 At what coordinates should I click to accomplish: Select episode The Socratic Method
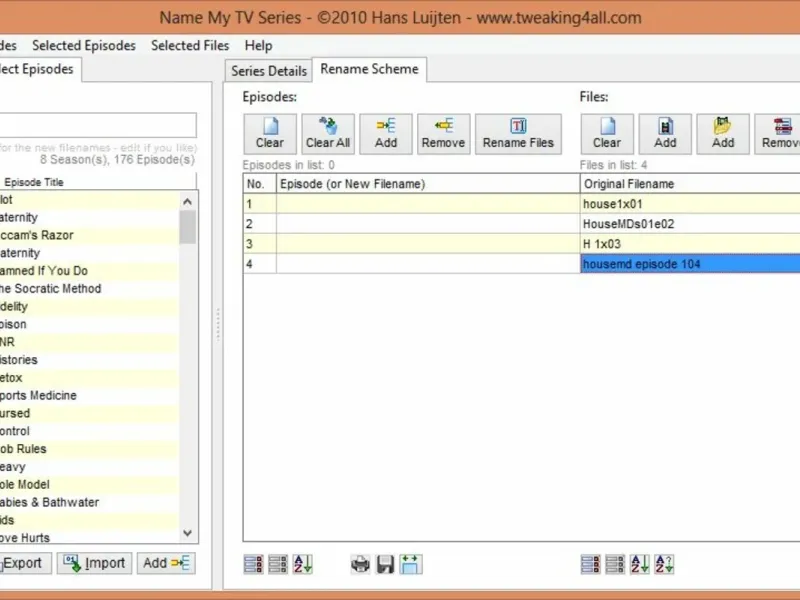[89, 289]
